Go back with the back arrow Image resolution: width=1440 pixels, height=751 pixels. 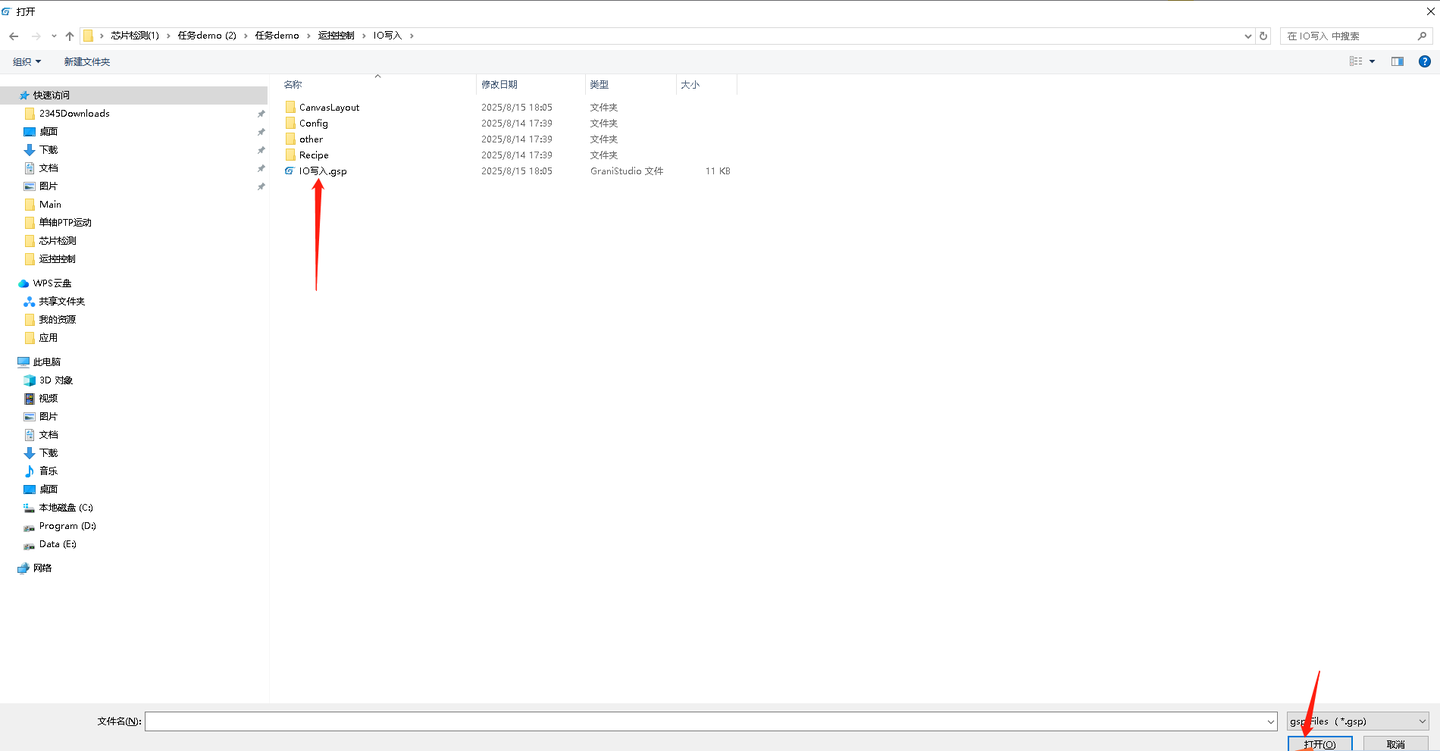coord(14,36)
